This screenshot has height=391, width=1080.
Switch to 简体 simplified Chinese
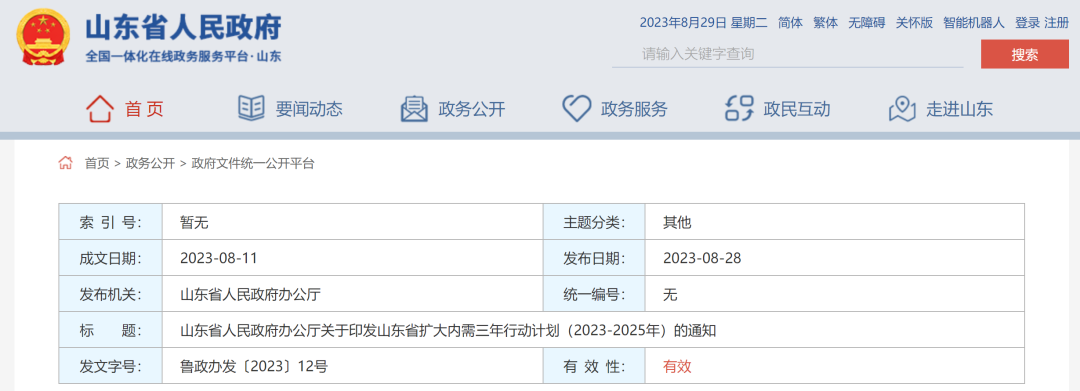[x=790, y=23]
